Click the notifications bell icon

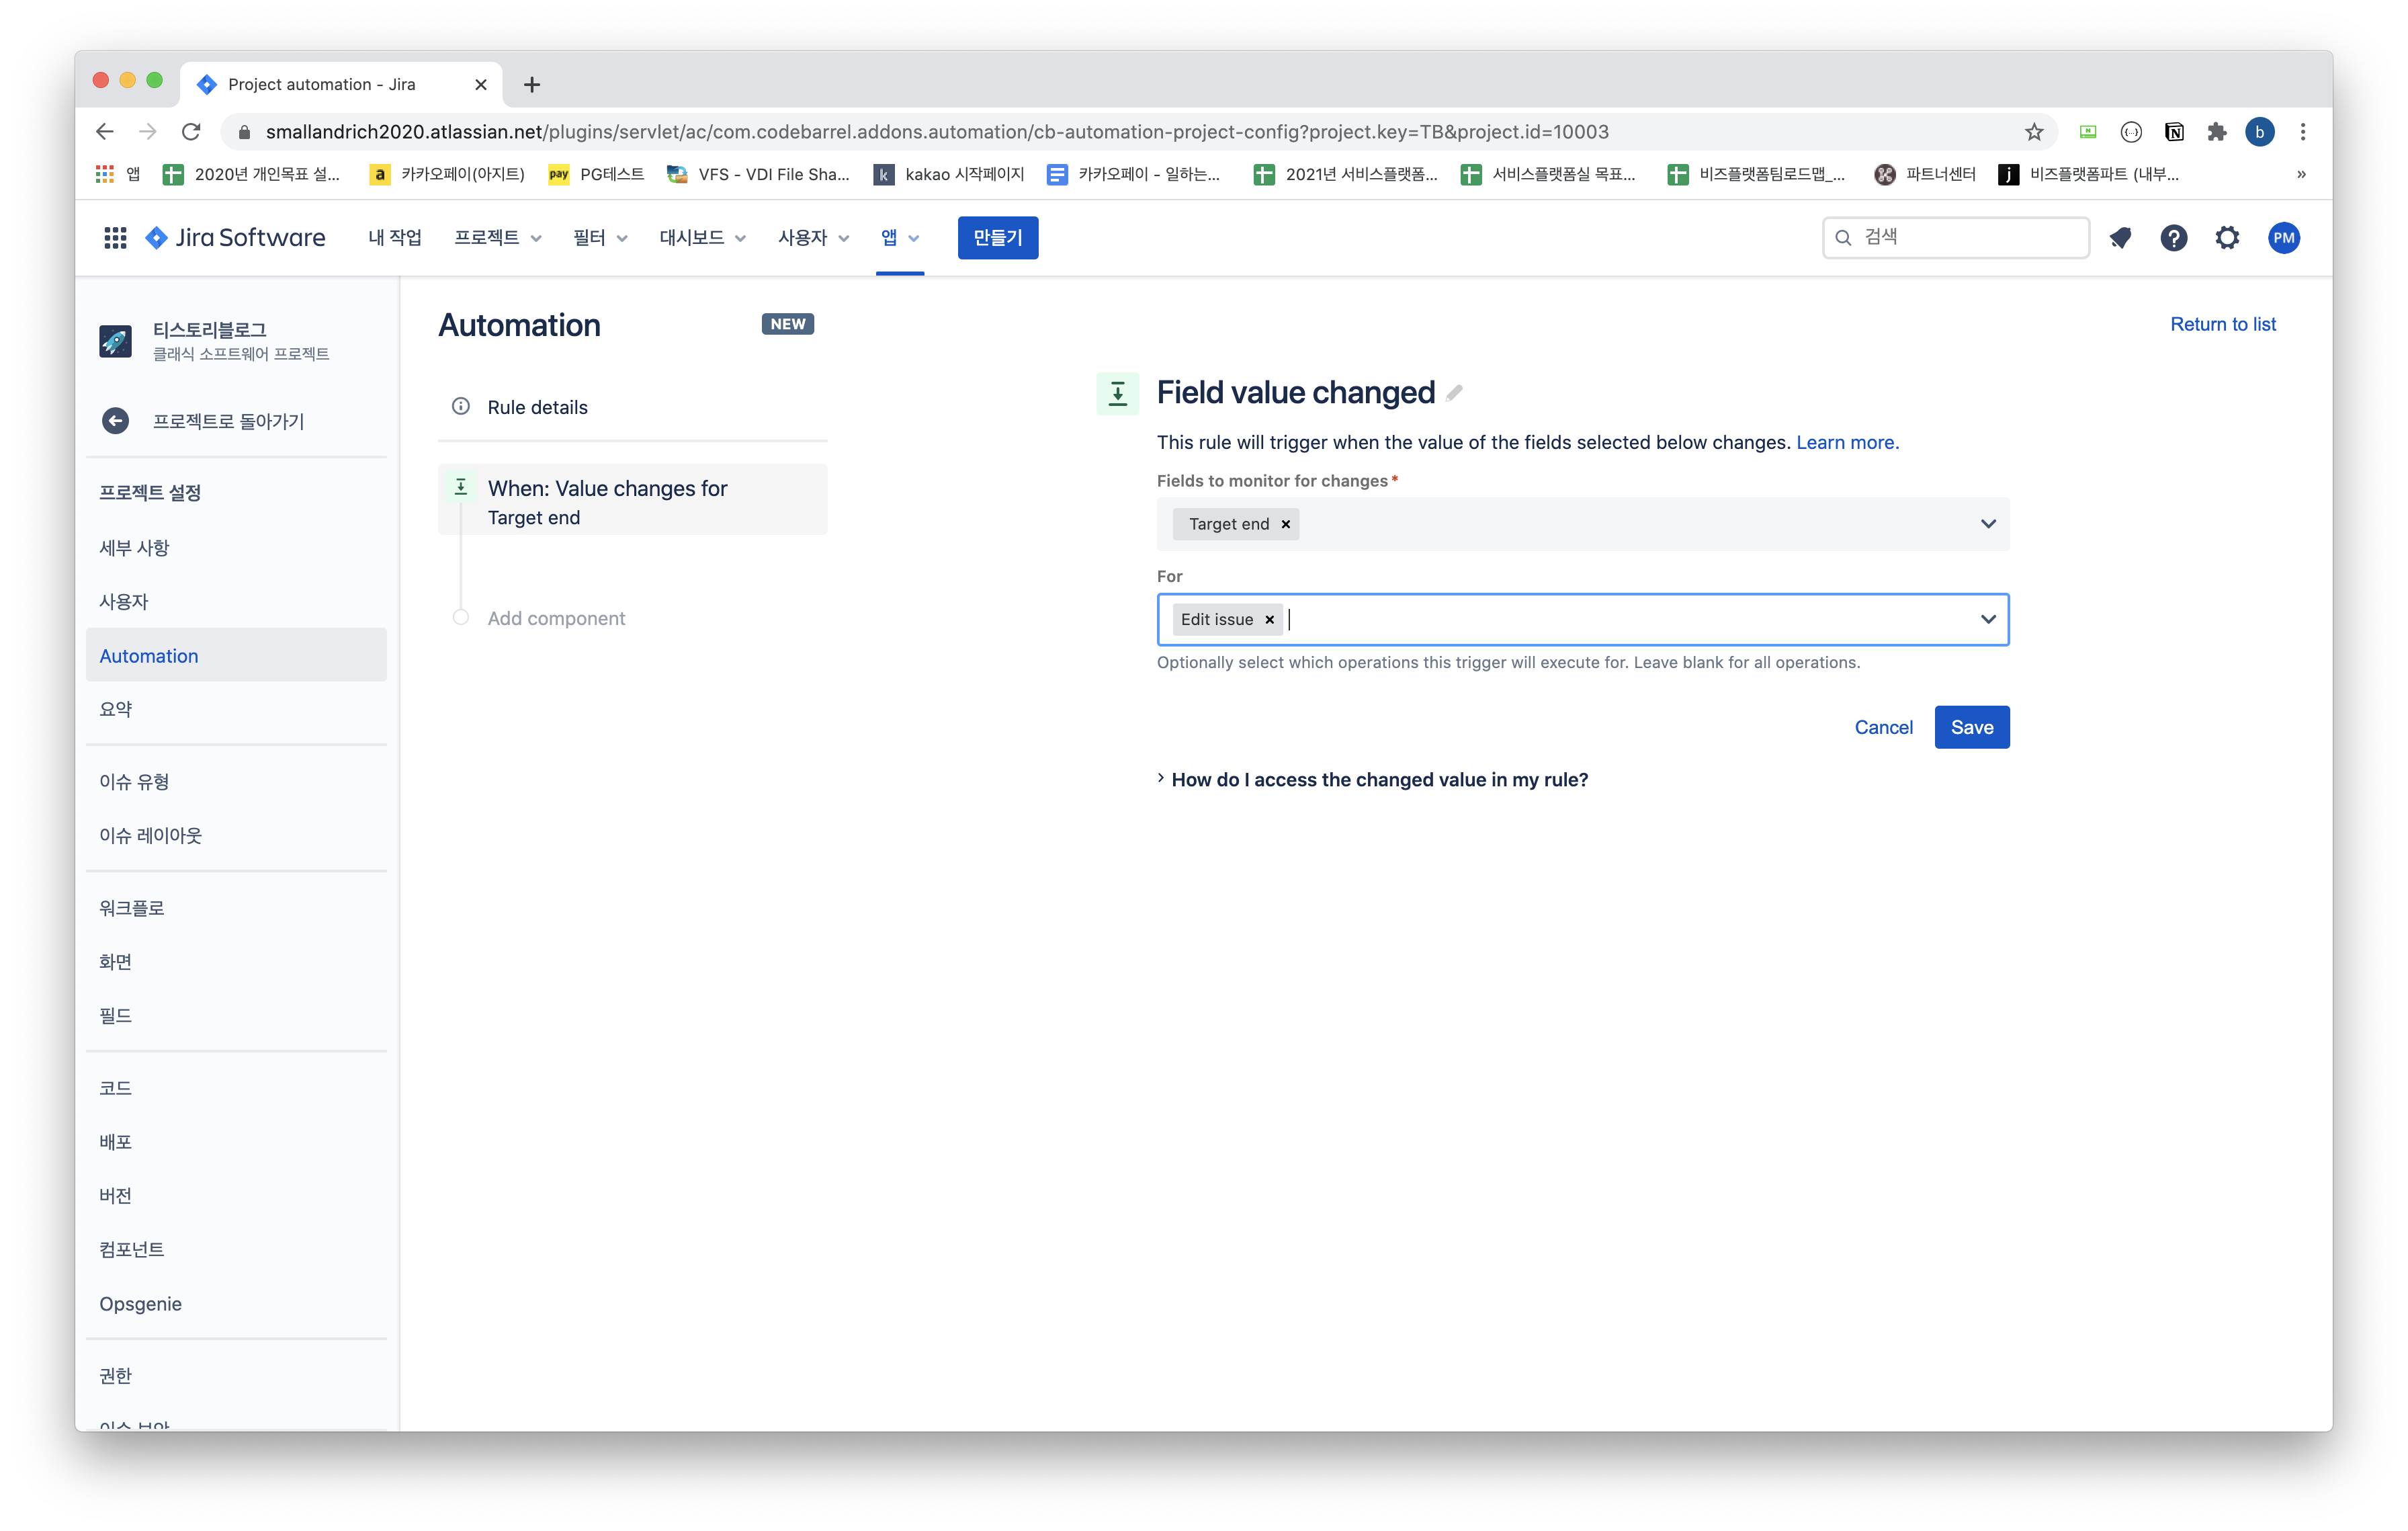pos(2120,238)
